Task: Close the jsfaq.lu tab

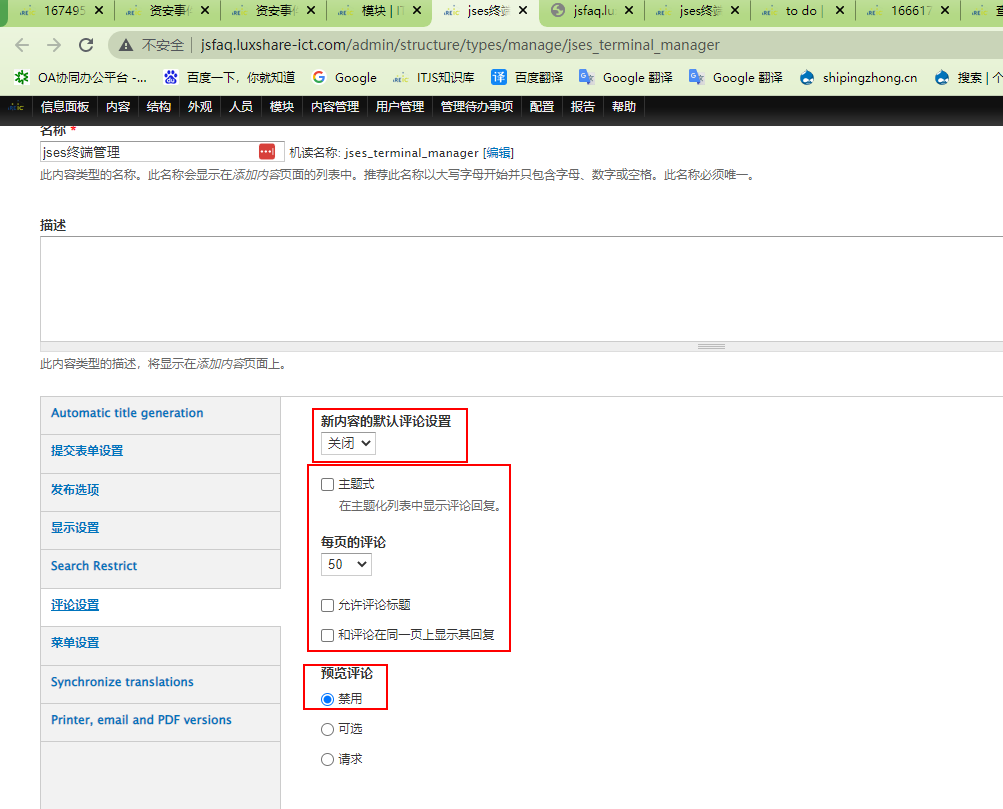Action: click(629, 10)
